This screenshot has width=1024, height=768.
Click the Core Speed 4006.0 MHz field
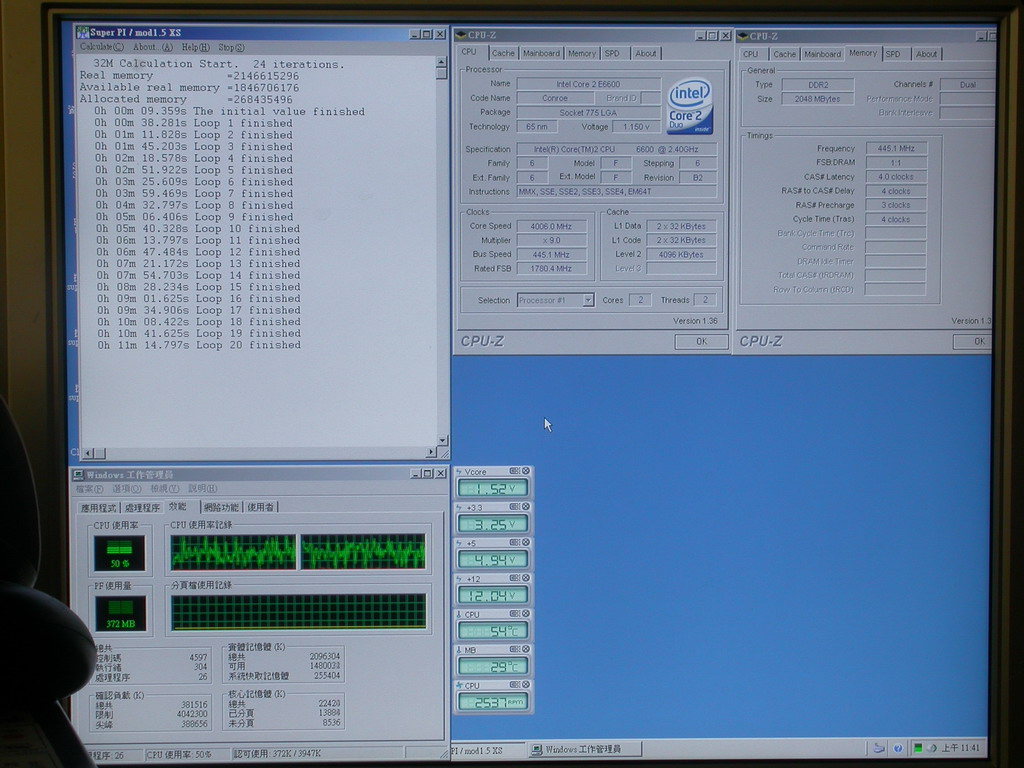(x=552, y=226)
